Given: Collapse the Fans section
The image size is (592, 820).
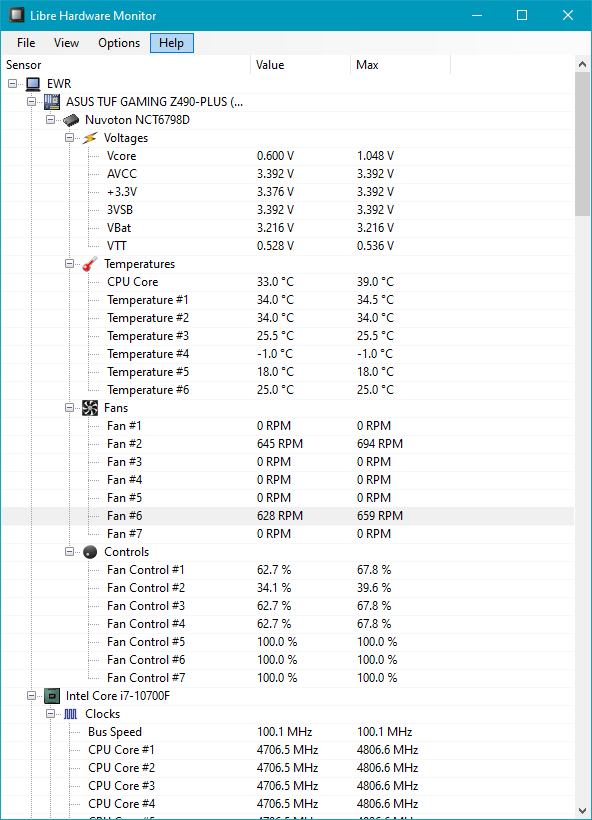Looking at the screenshot, I should click(x=69, y=407).
